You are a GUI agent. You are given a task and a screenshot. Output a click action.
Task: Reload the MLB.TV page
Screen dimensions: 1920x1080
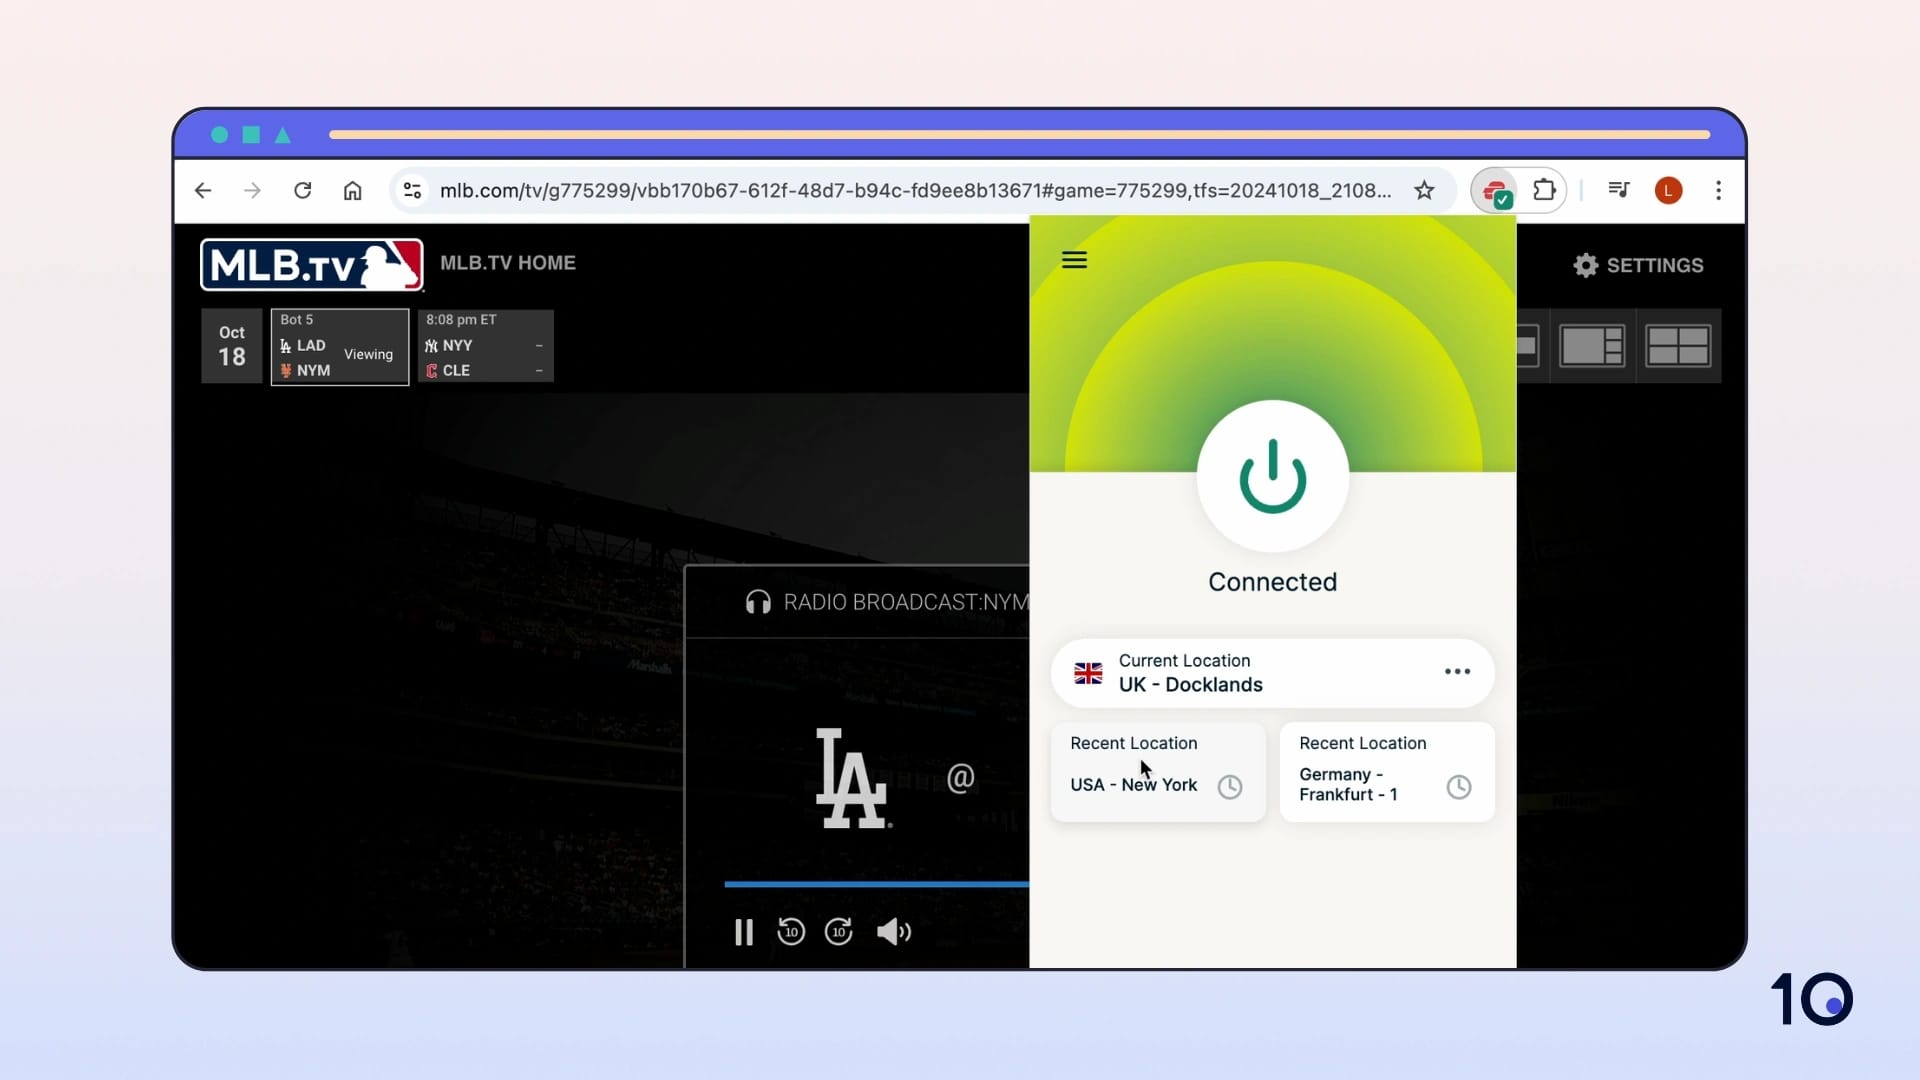[x=302, y=190]
